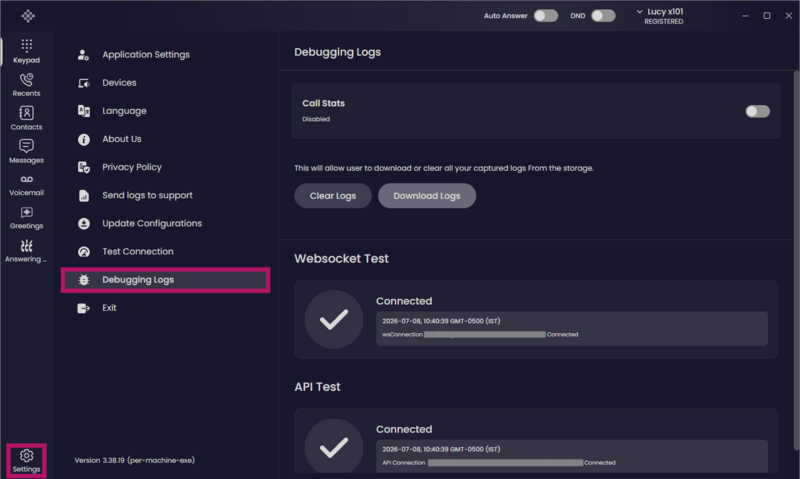The height and width of the screenshot is (479, 800).
Task: Click the Application Settings icon
Action: point(84,55)
